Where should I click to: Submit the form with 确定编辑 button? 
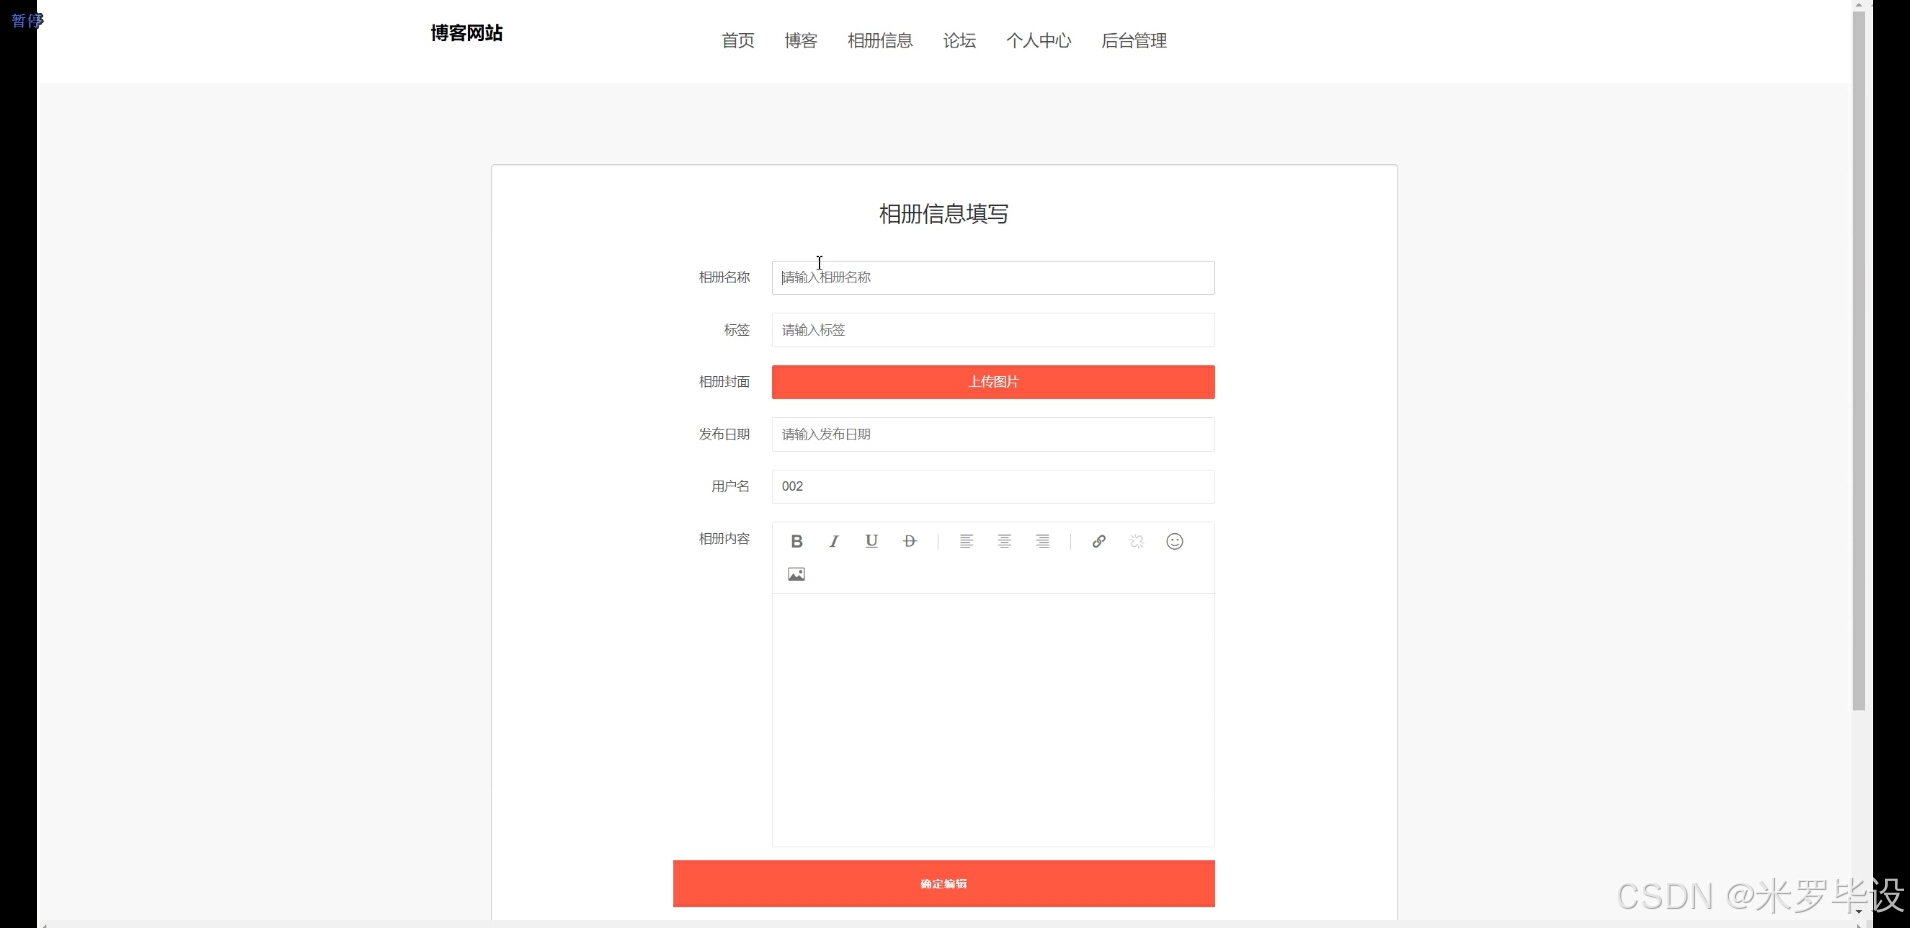pos(943,883)
